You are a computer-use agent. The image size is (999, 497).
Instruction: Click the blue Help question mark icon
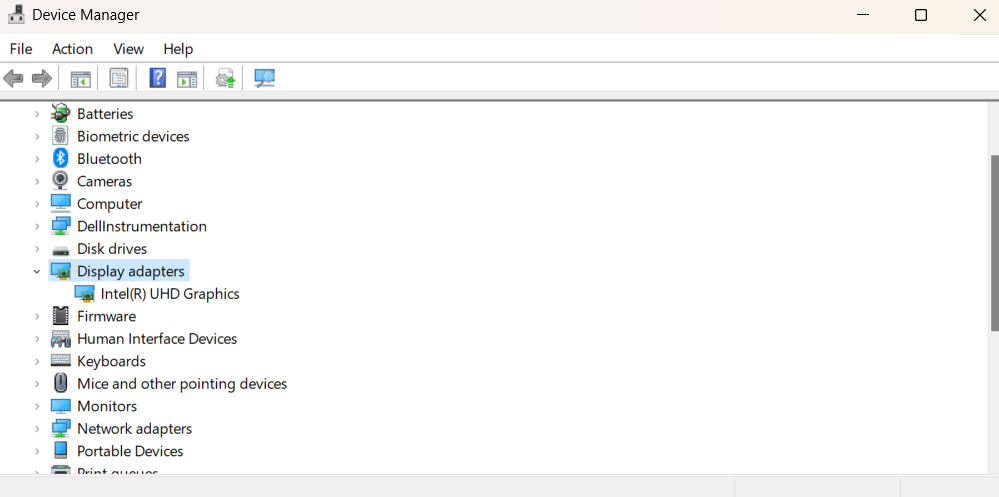(x=157, y=78)
